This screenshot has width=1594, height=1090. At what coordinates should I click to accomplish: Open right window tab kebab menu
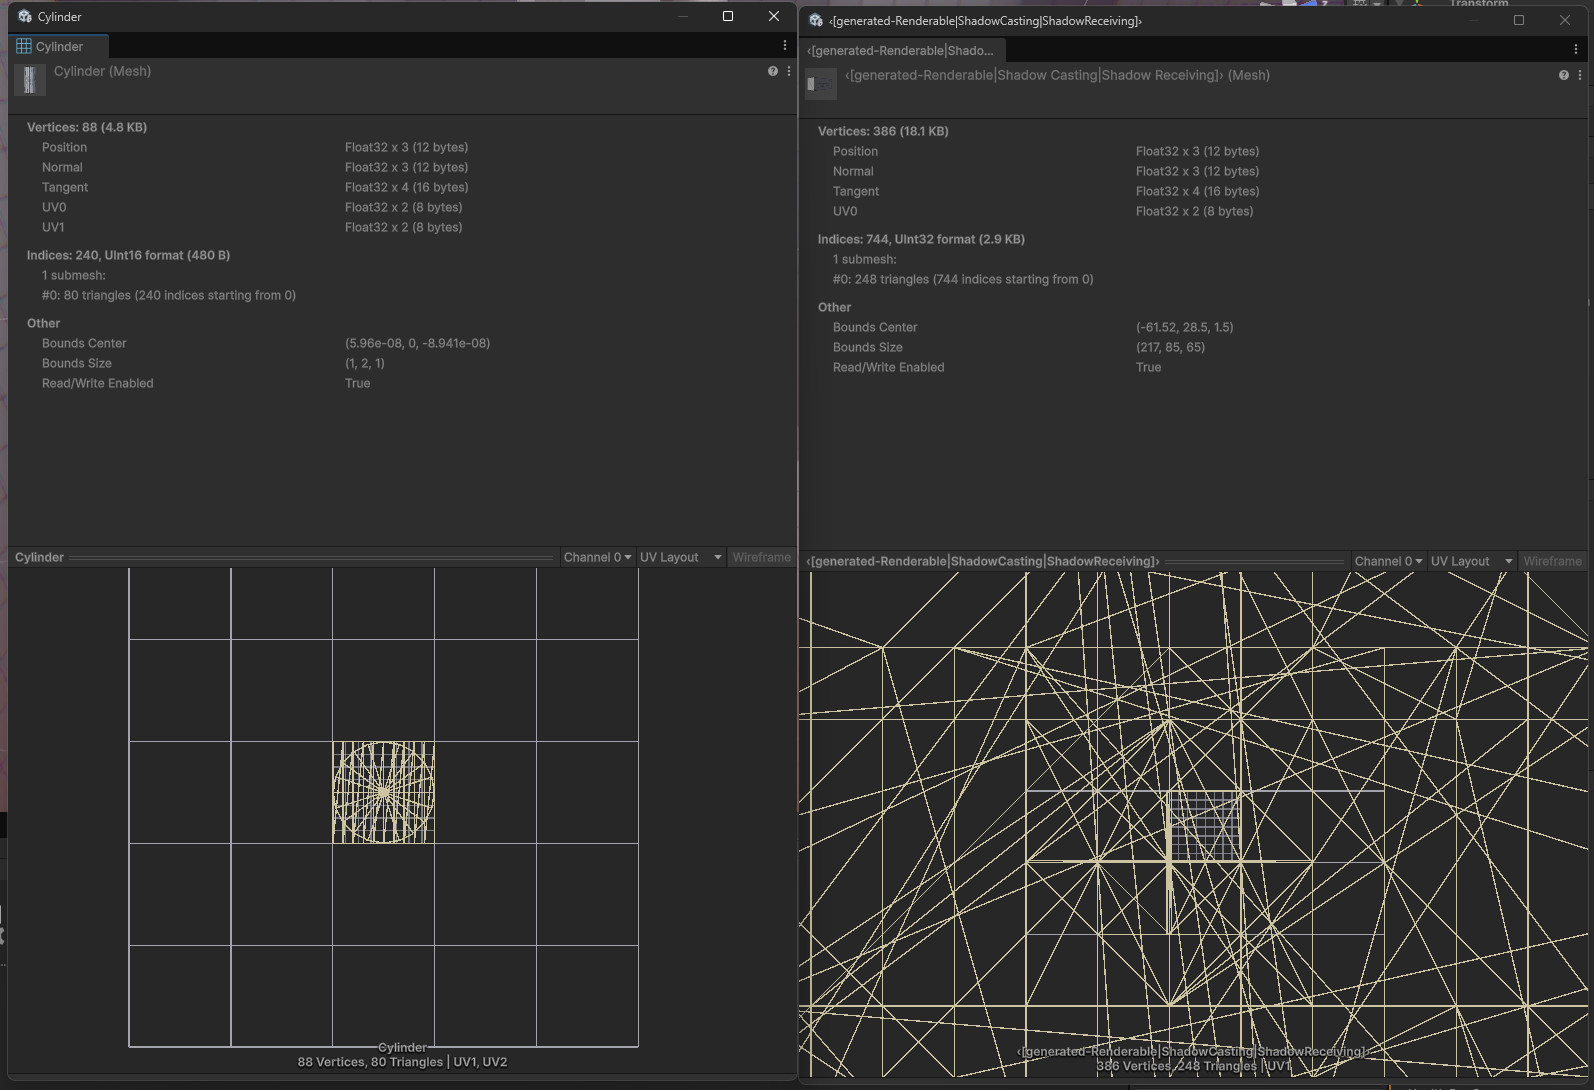pos(1576,50)
